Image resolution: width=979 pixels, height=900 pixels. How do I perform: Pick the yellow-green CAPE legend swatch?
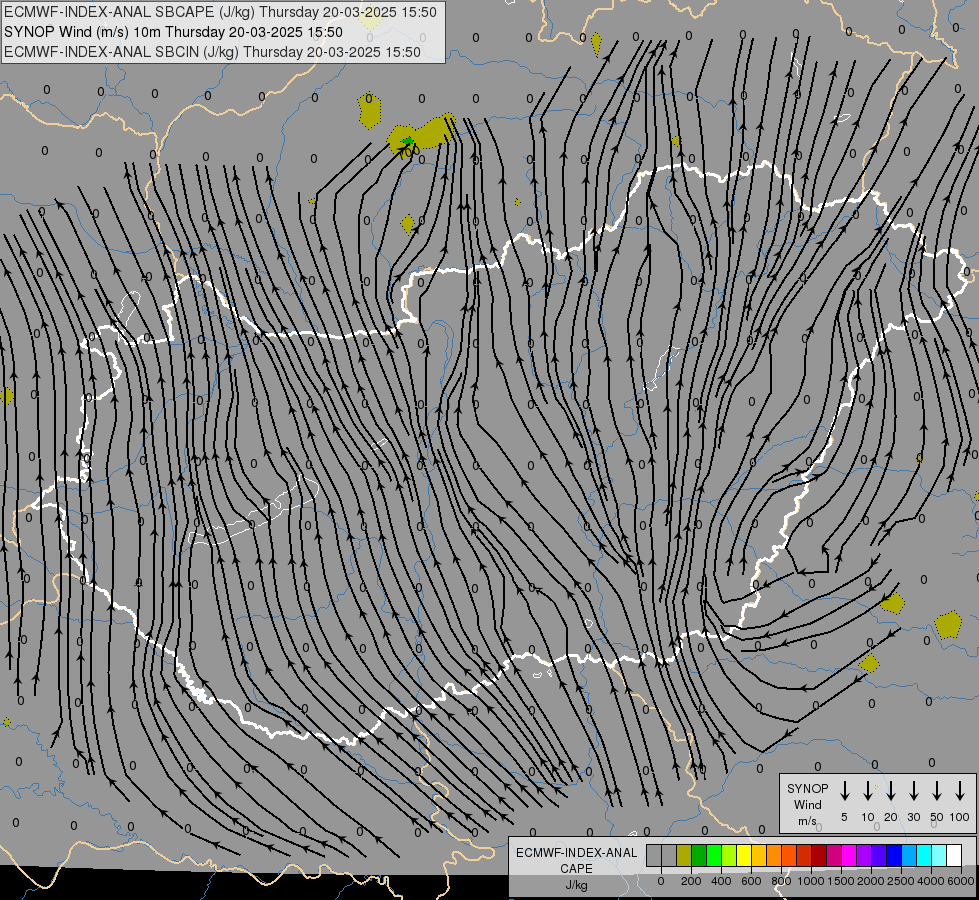tap(729, 855)
